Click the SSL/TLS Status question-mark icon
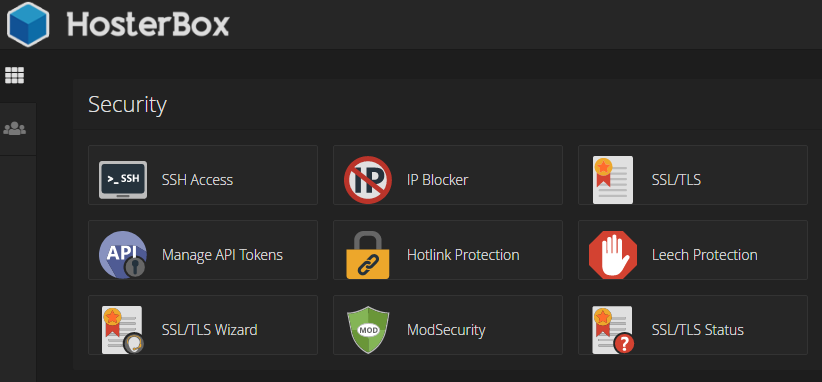822x382 pixels. [613, 330]
